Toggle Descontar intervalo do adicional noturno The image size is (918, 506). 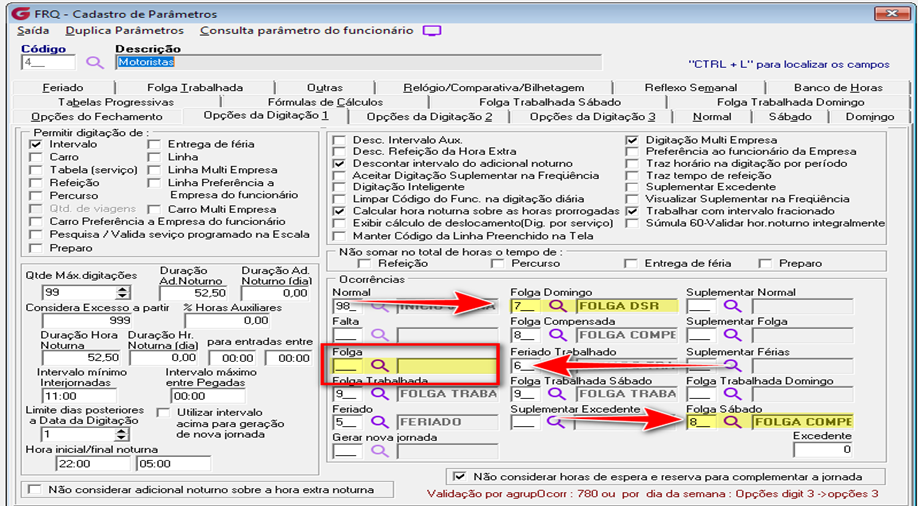(x=339, y=163)
